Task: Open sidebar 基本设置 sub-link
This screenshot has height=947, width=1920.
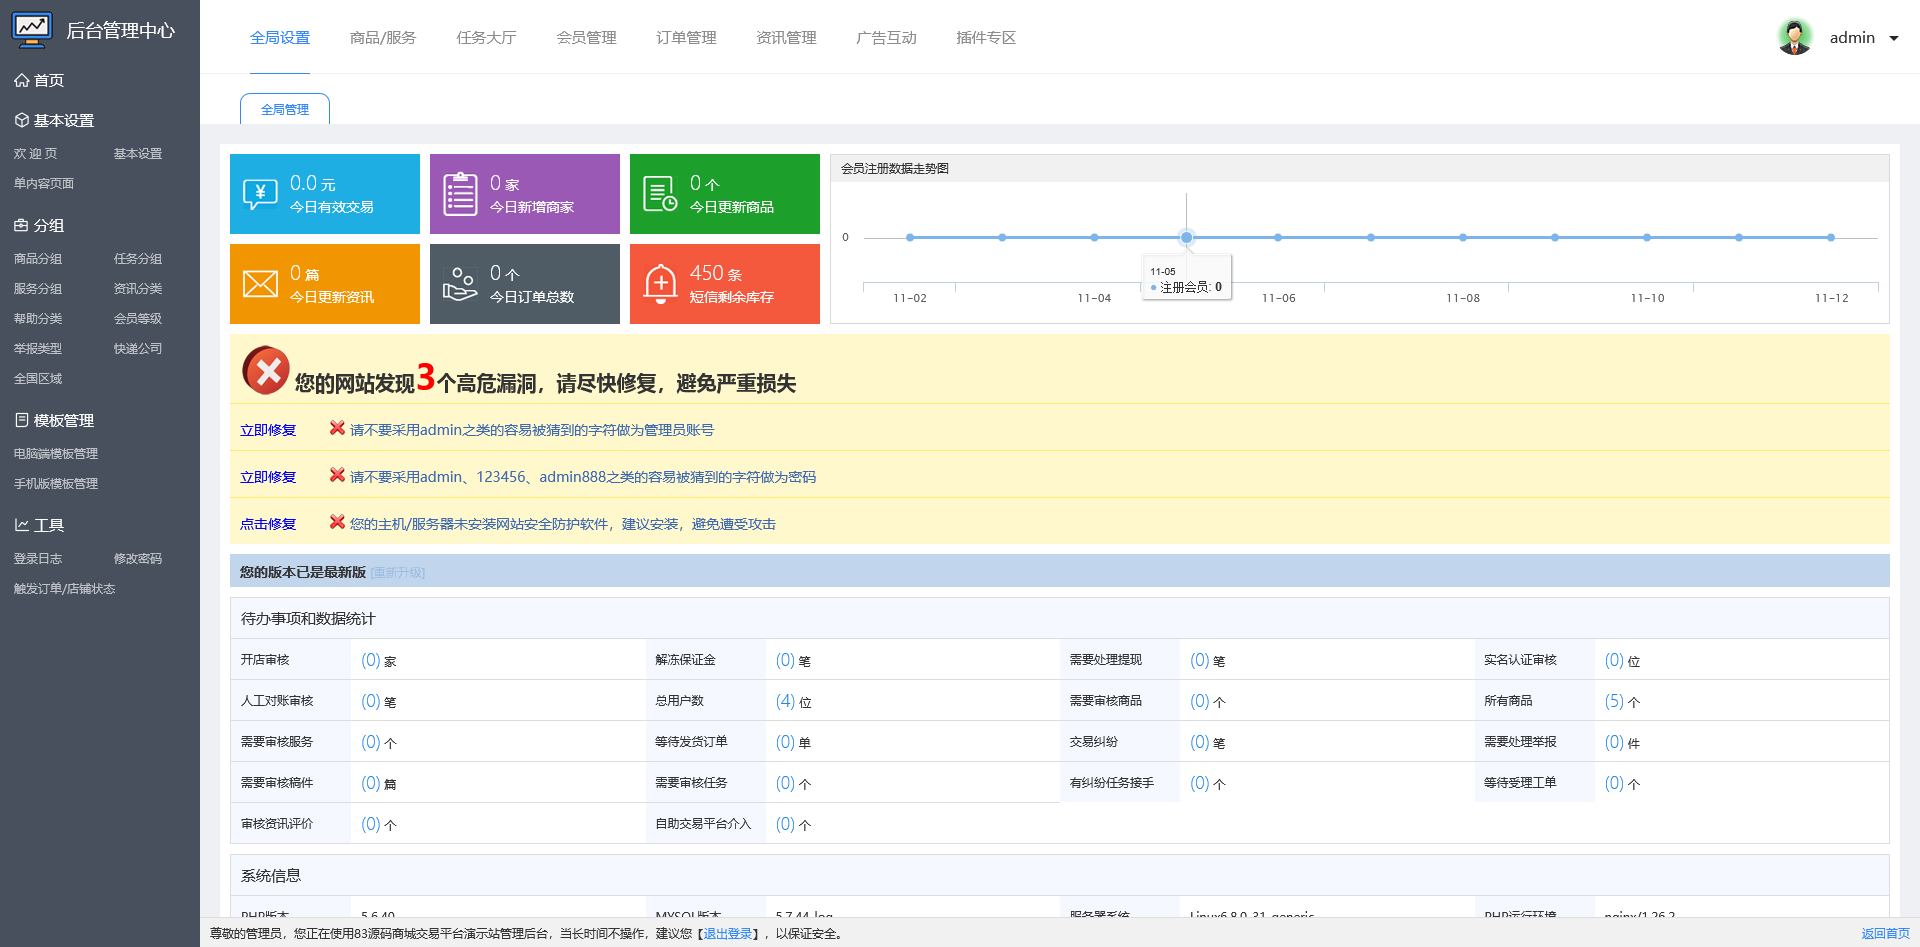Action: [138, 154]
